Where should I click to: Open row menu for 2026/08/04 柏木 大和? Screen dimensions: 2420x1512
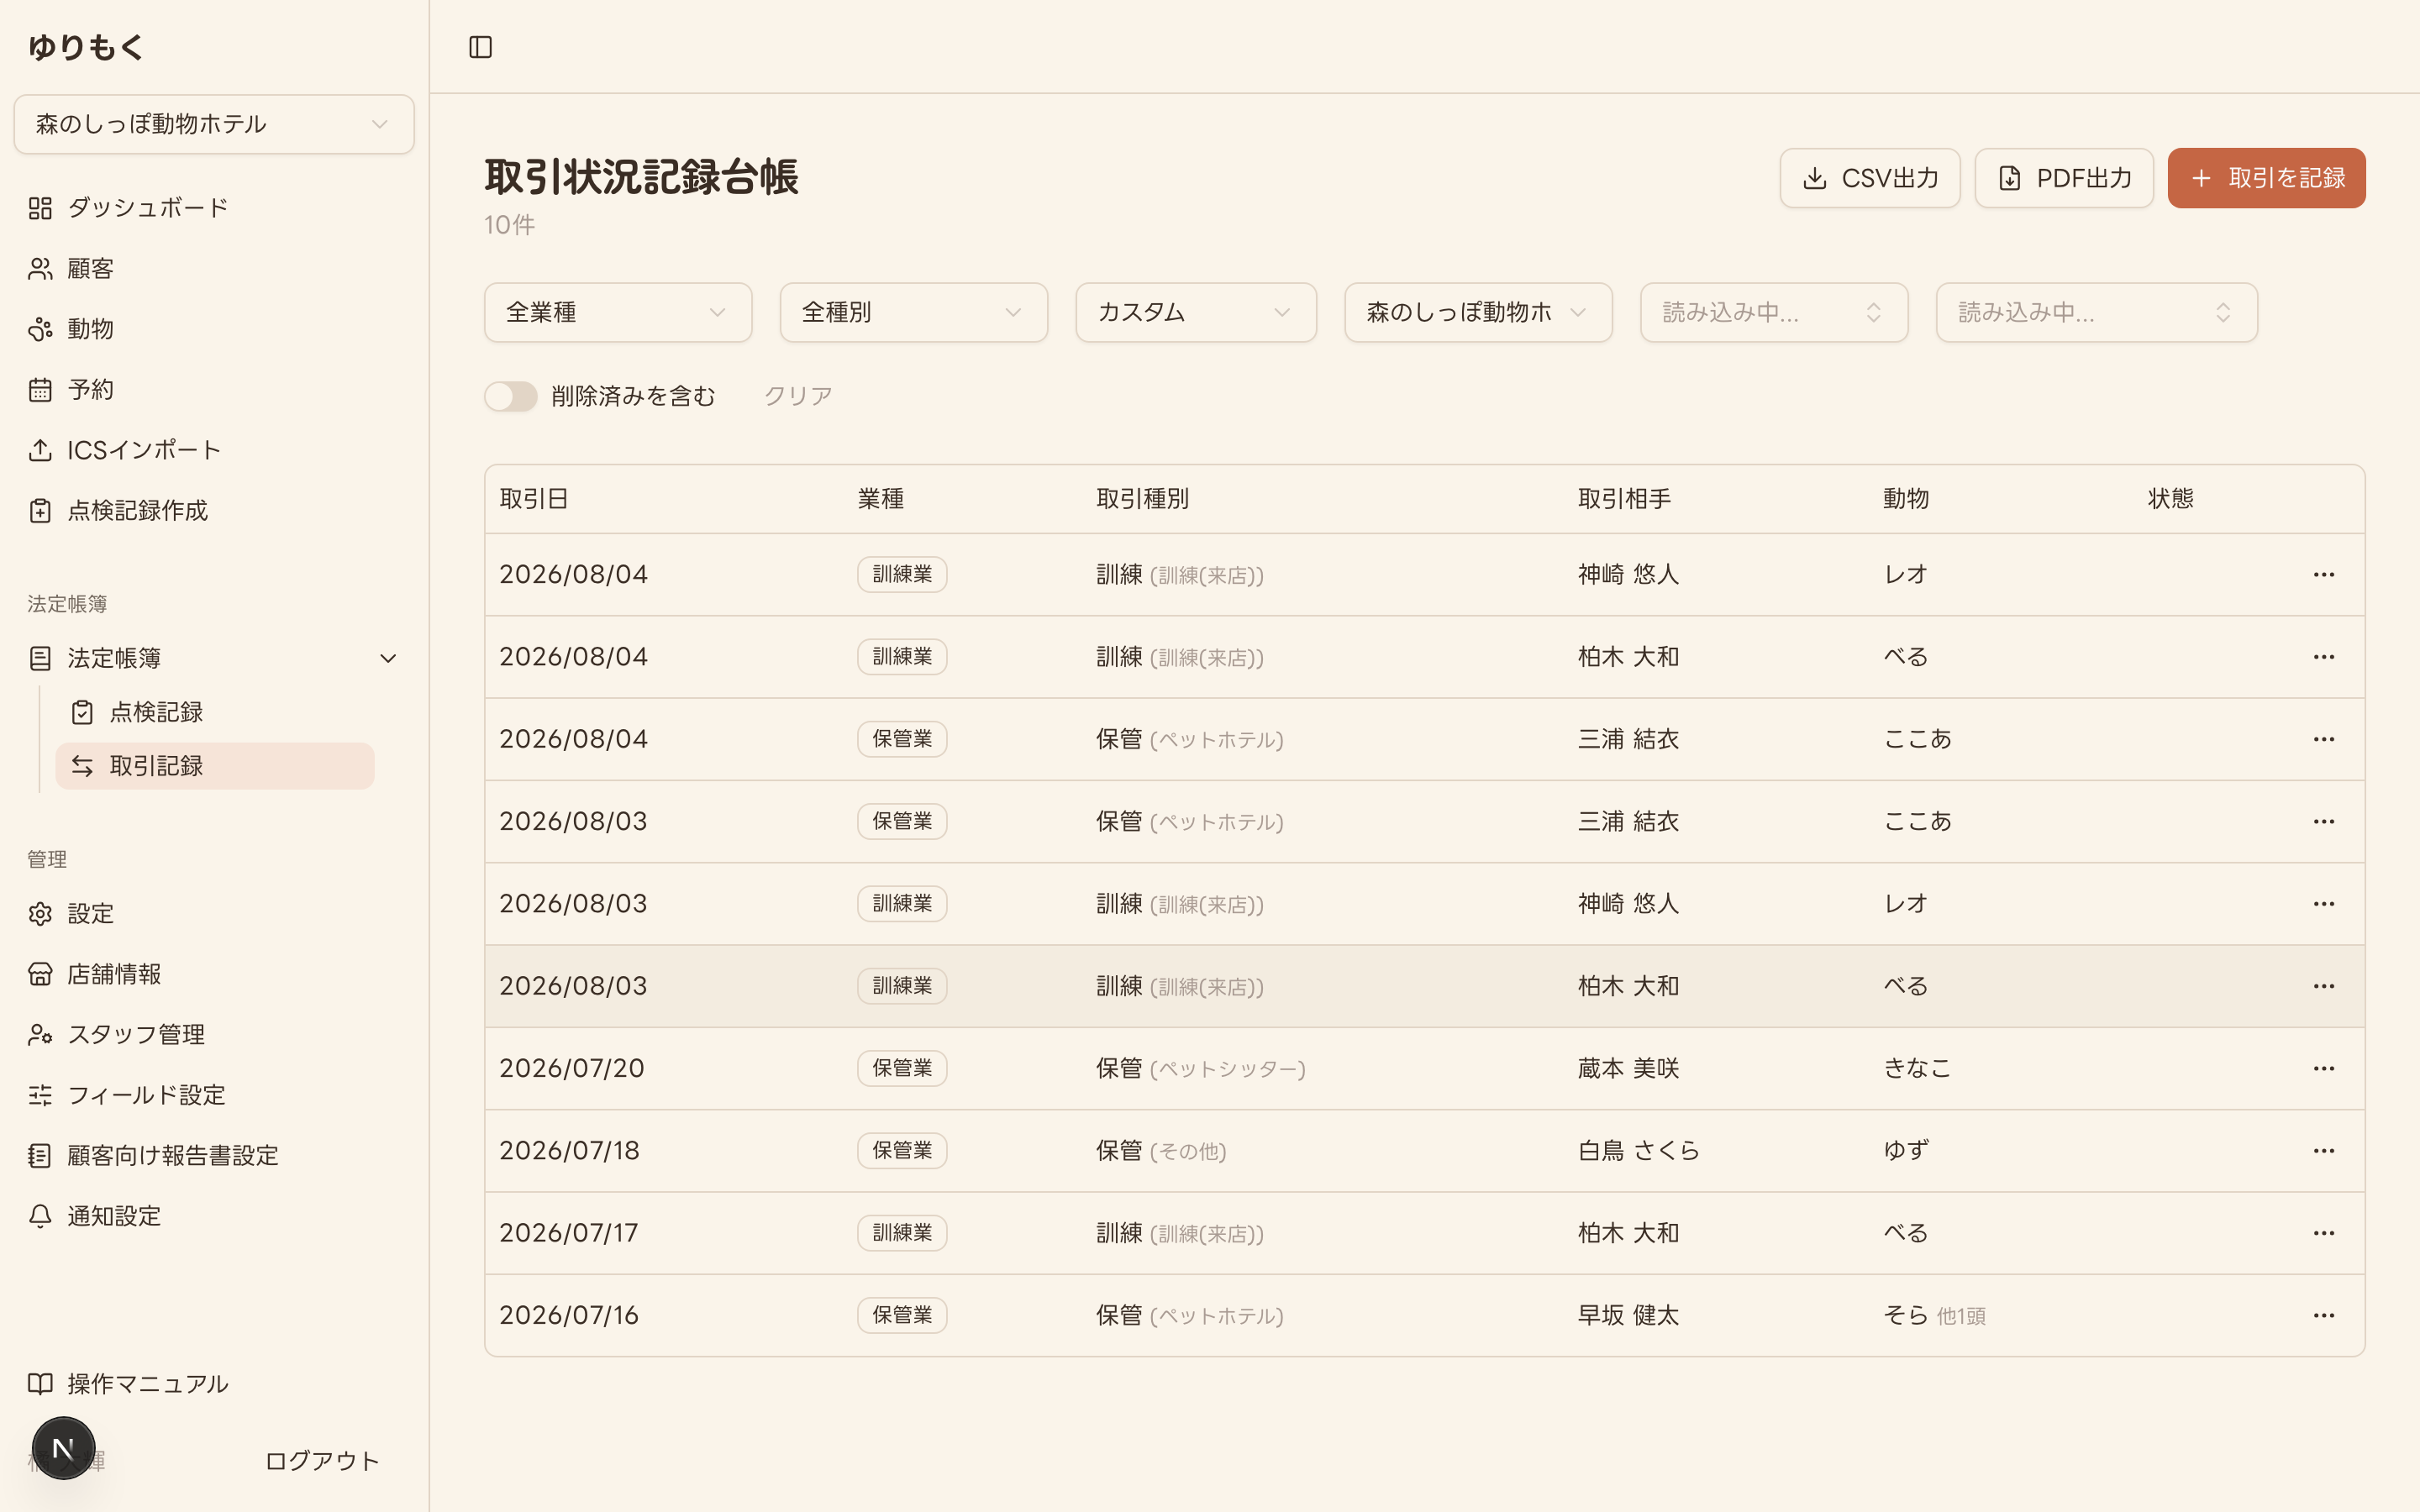(x=2323, y=657)
